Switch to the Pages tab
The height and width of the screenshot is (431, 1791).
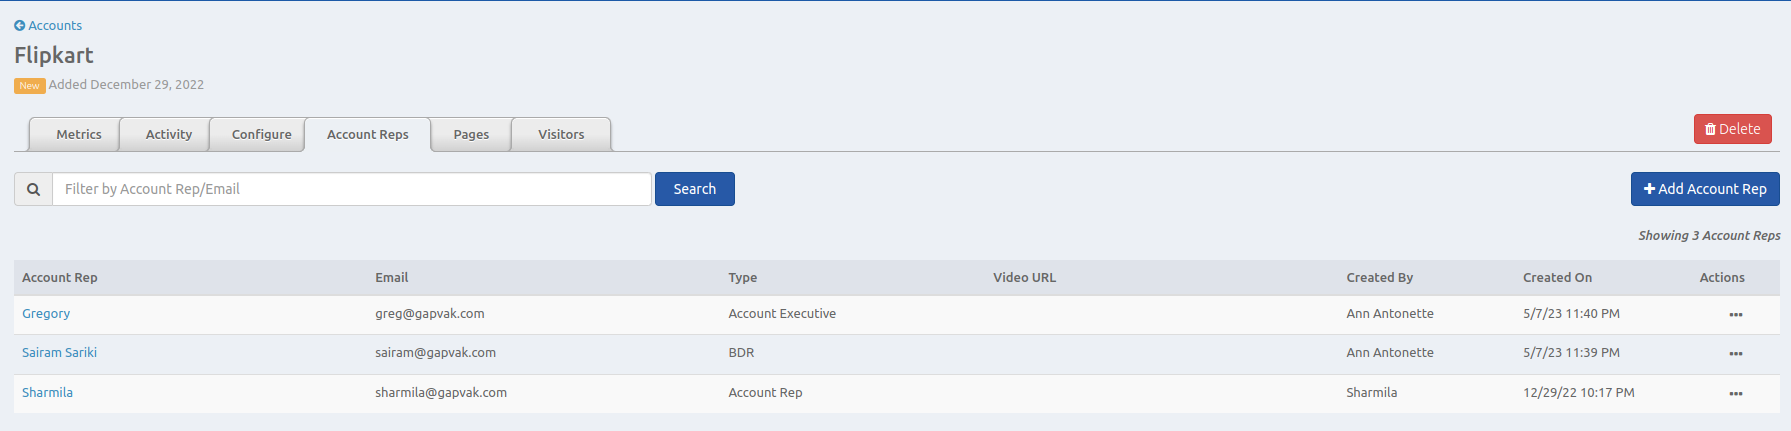click(x=471, y=134)
